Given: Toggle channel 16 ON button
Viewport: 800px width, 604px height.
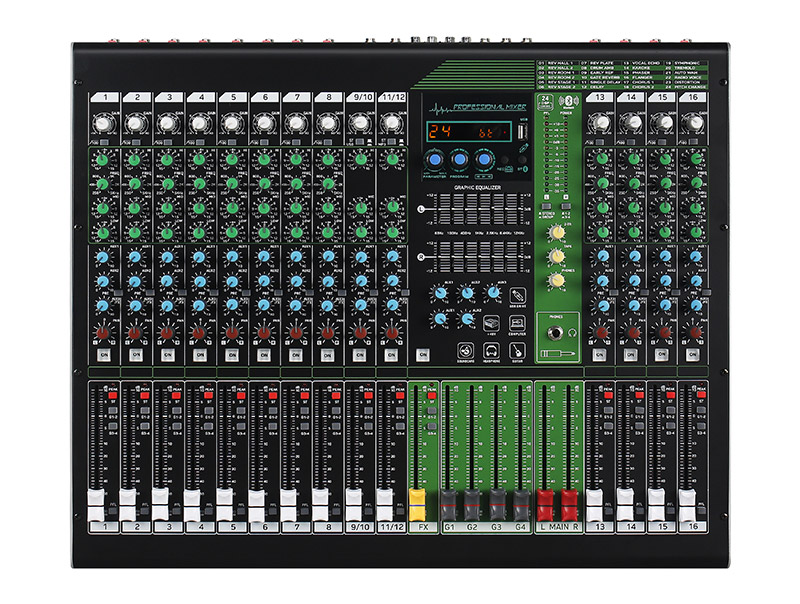Looking at the screenshot, I should [x=688, y=355].
